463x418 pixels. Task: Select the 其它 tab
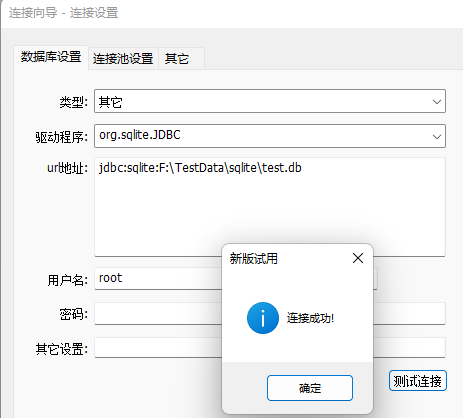coord(180,59)
